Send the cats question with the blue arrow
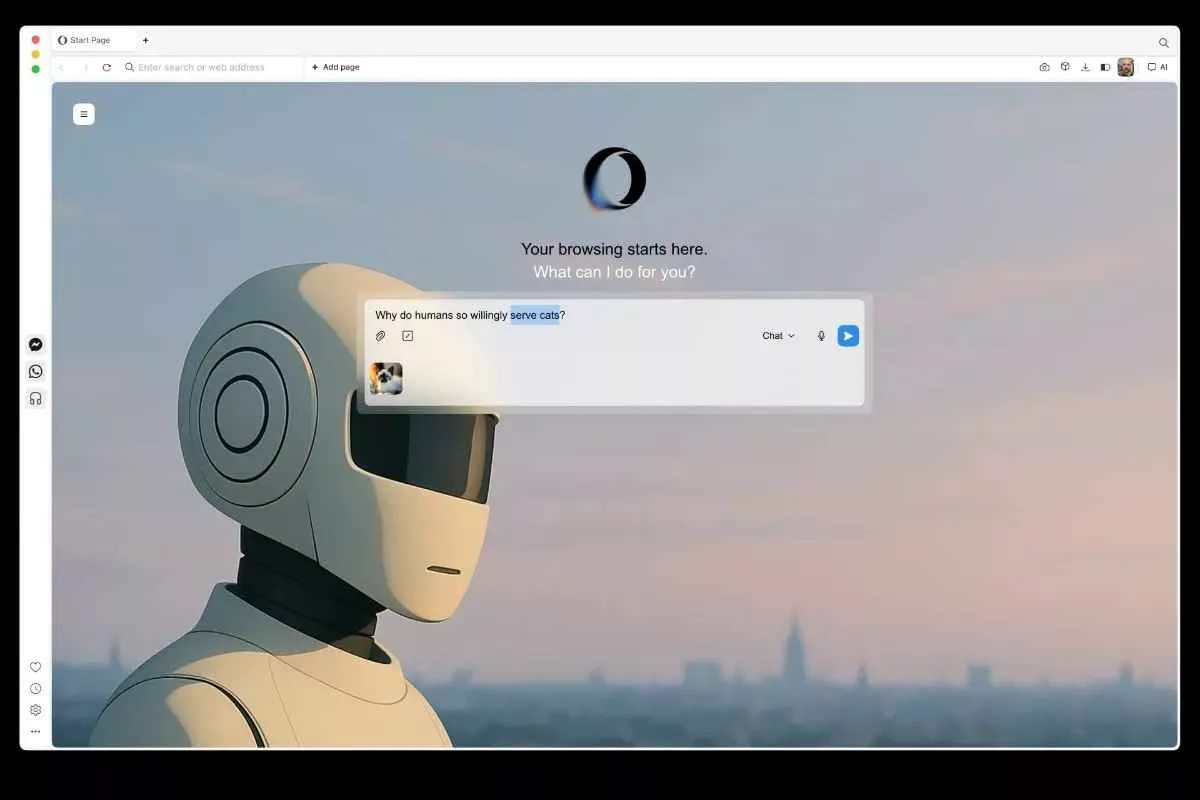Viewport: 1200px width, 800px height. pyautogui.click(x=848, y=335)
